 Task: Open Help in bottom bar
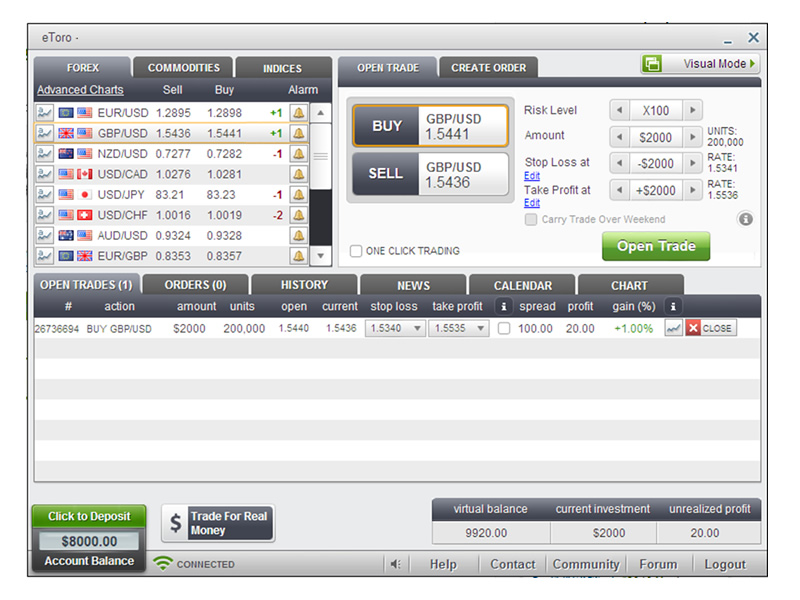click(443, 564)
